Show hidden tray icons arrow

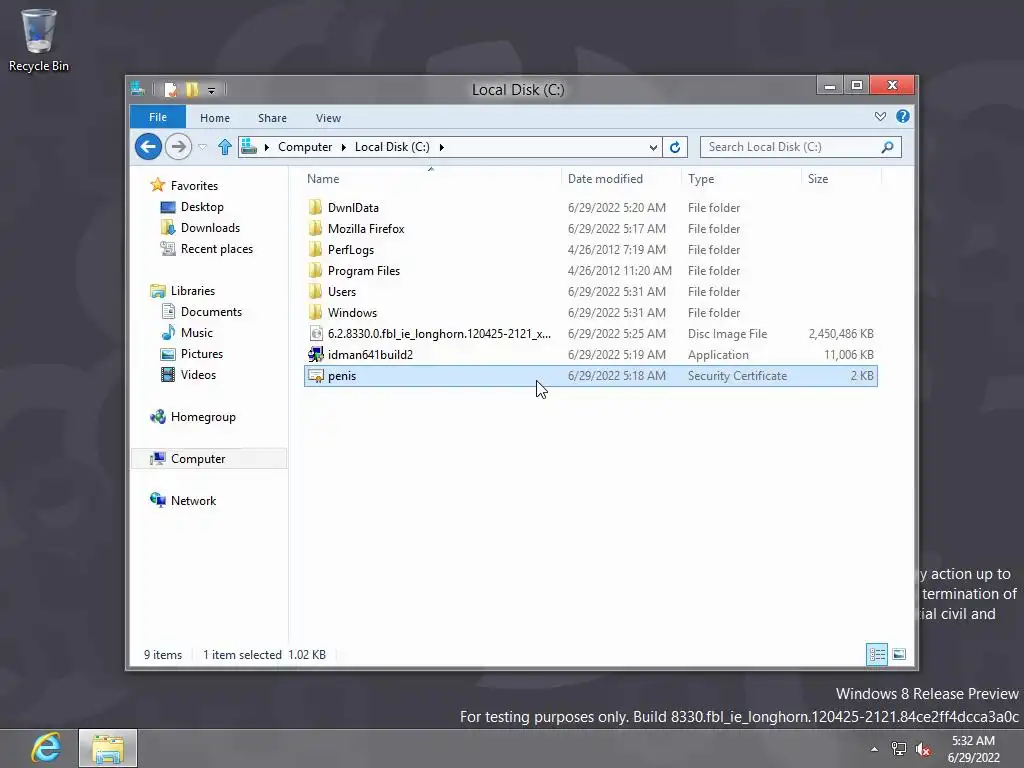coord(874,749)
